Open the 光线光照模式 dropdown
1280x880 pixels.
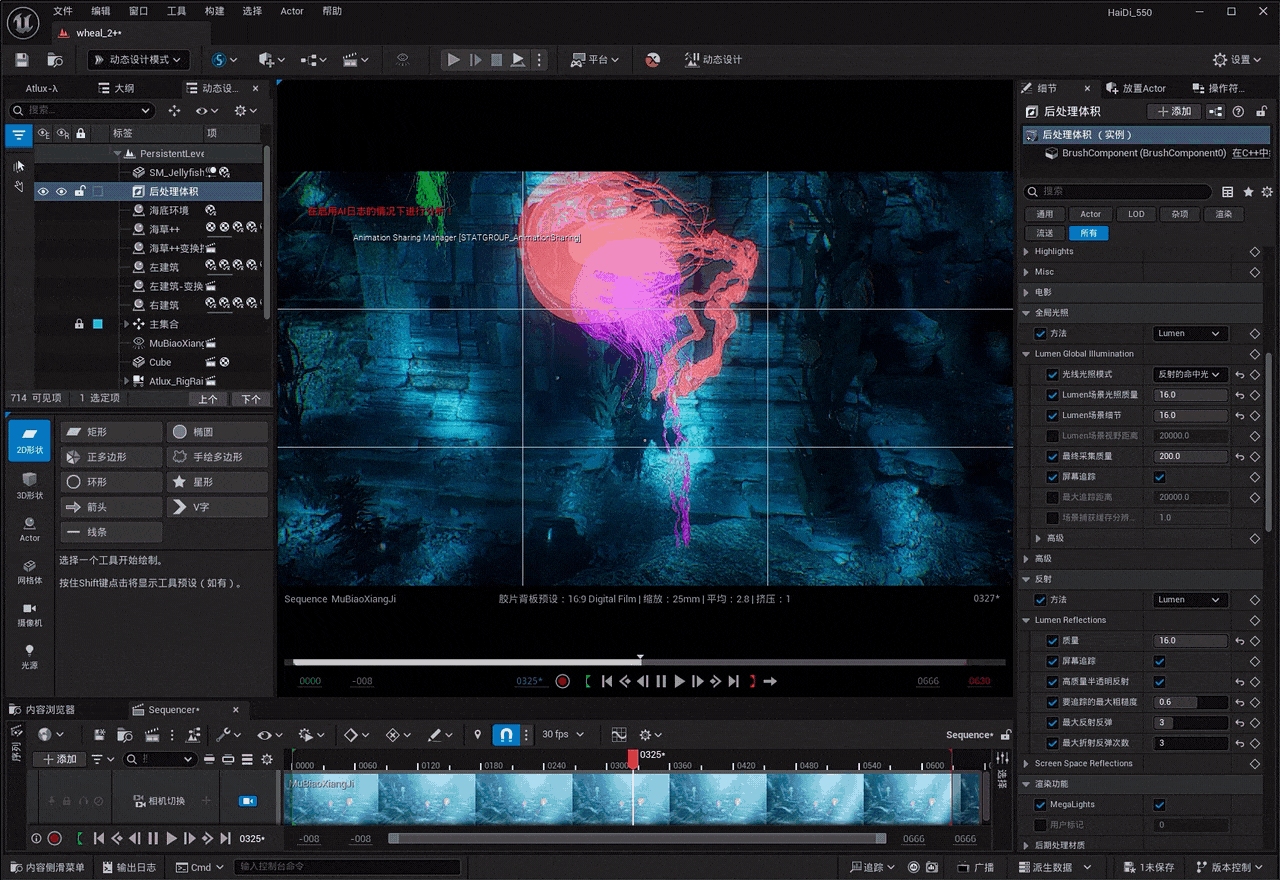pos(1190,375)
